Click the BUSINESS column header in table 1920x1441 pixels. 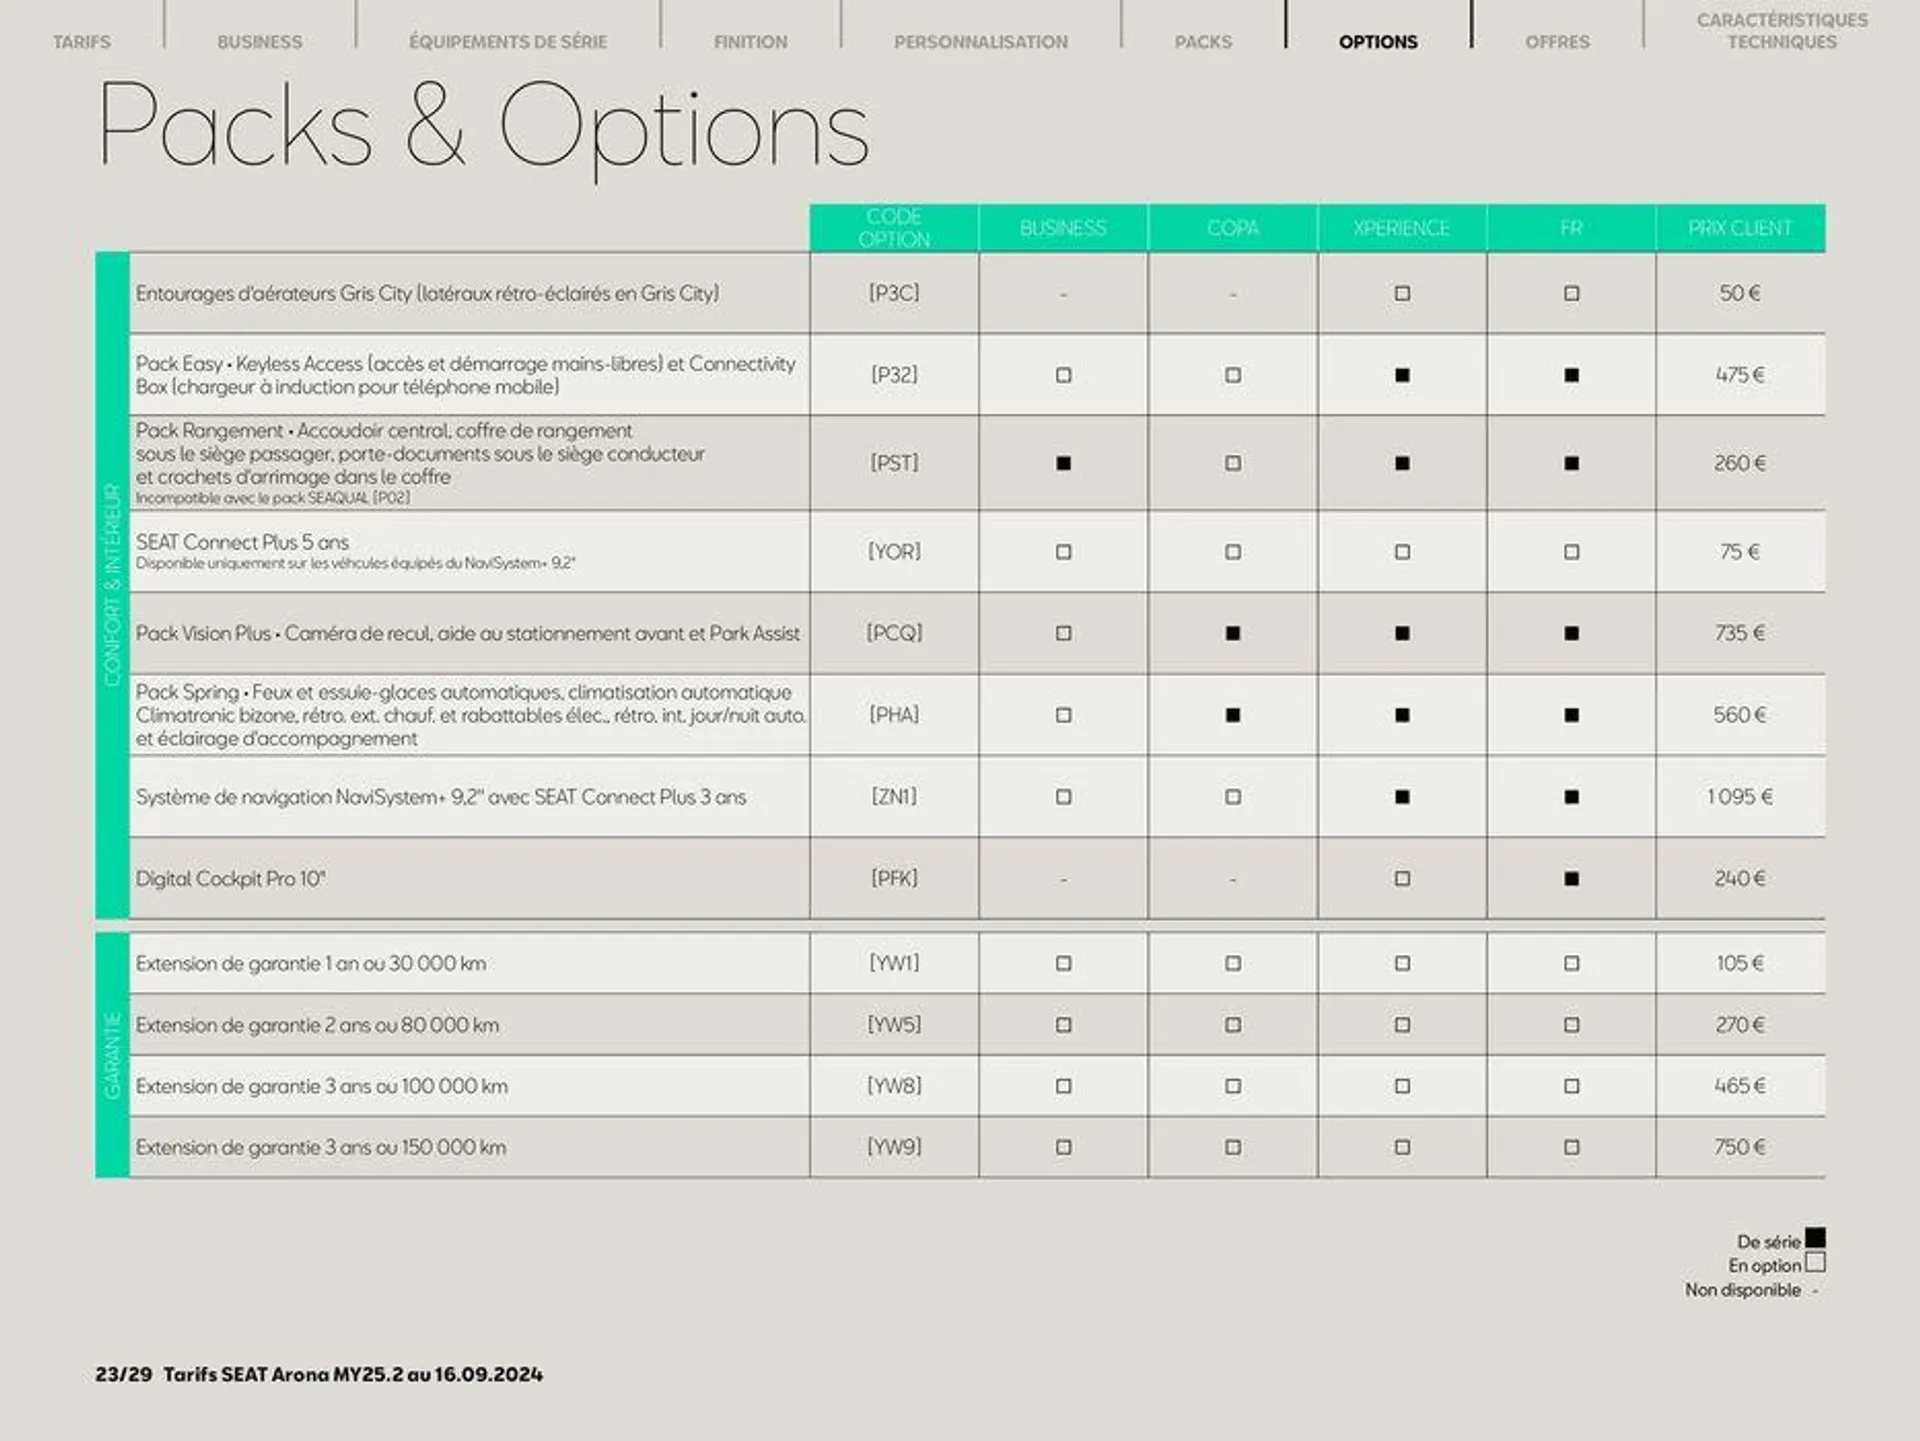1063,228
